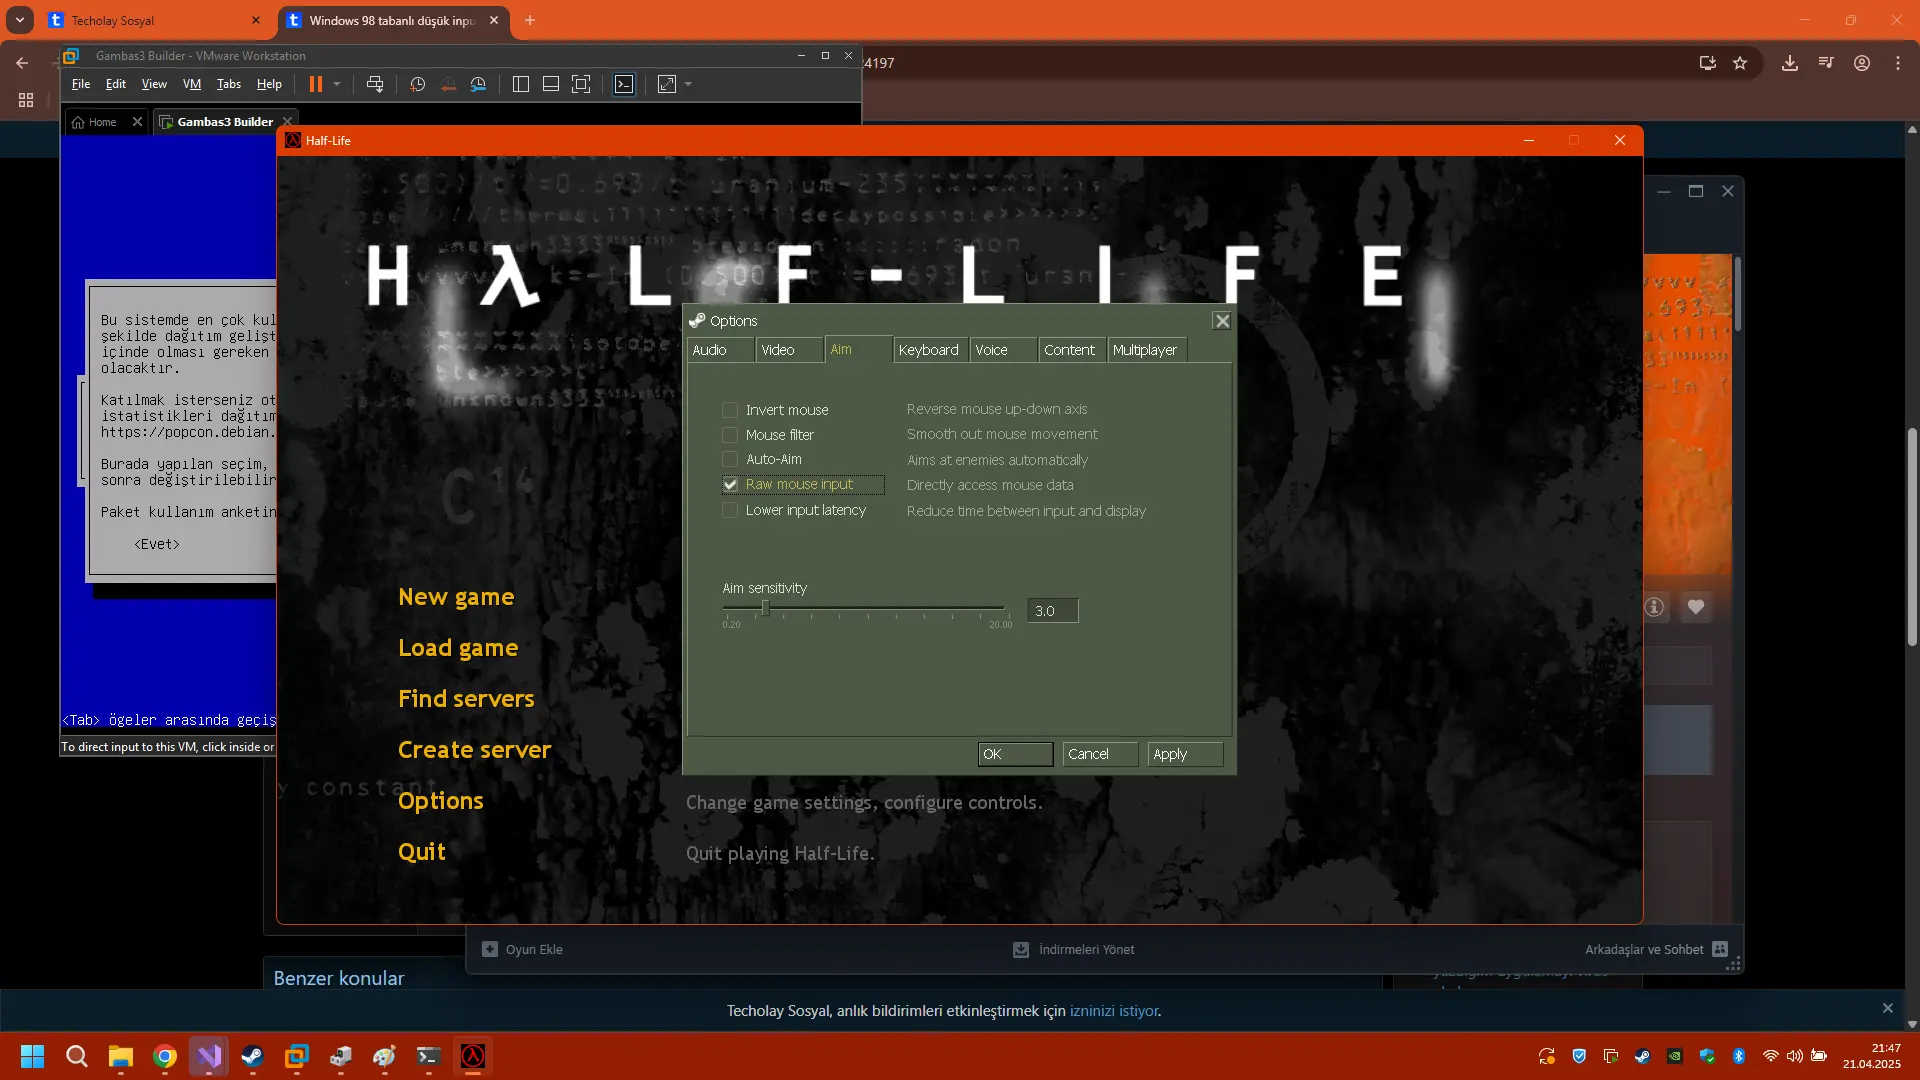Click the heart favorite icon in Steam
1920x1080 pixels.
[1696, 607]
